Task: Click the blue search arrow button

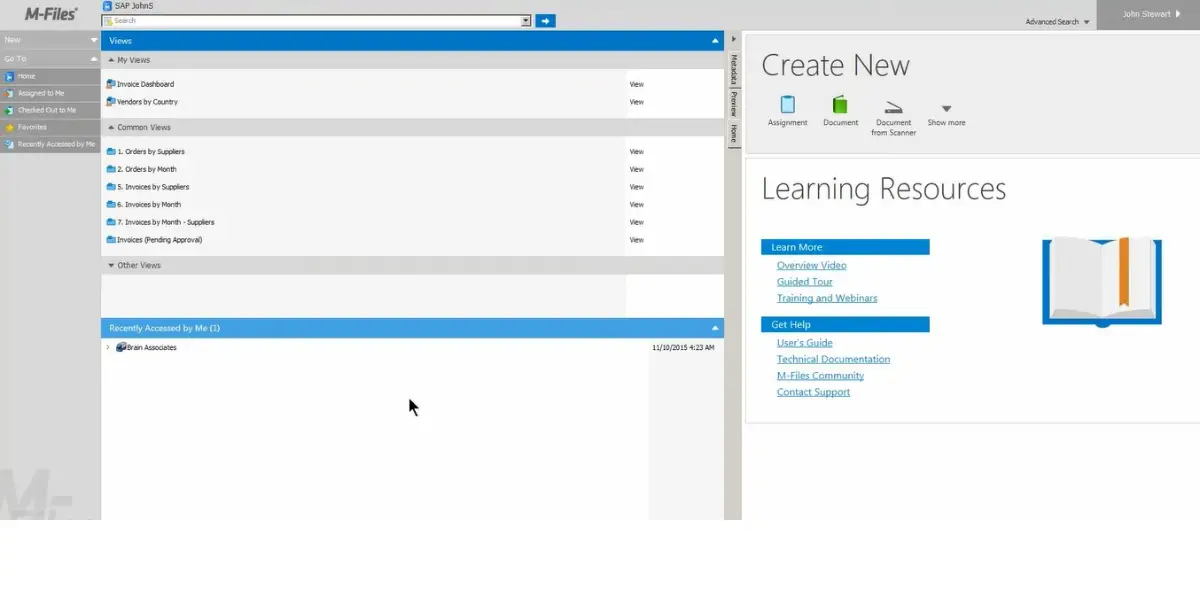Action: pyautogui.click(x=545, y=20)
